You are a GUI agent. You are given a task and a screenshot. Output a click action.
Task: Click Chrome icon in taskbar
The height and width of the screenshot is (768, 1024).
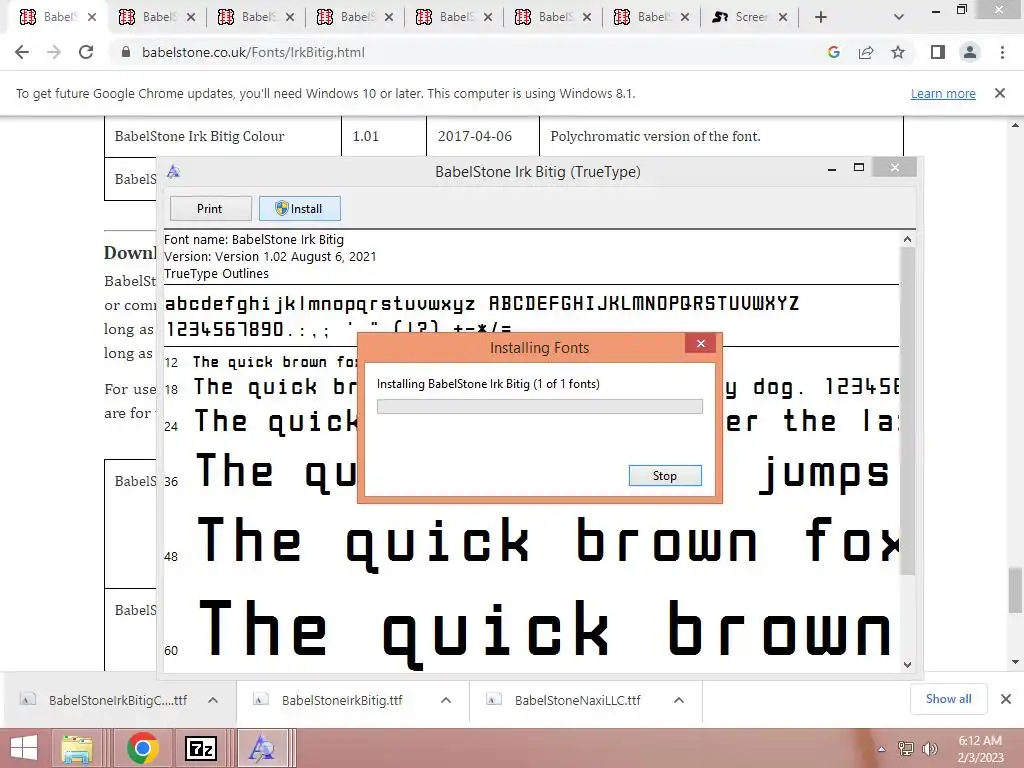(x=143, y=748)
